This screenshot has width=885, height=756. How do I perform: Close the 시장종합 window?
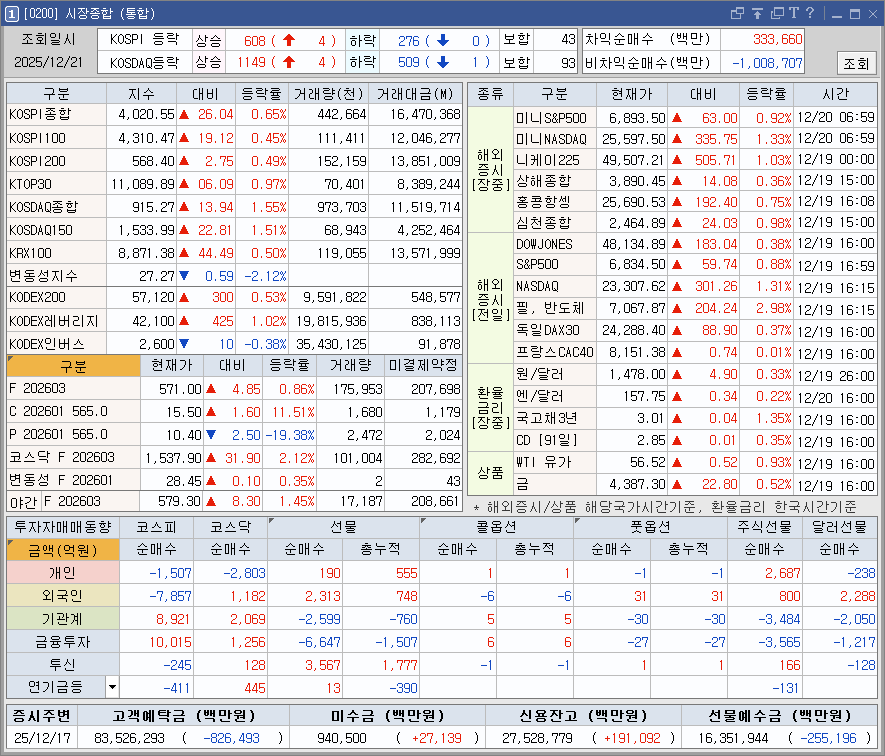point(873,15)
